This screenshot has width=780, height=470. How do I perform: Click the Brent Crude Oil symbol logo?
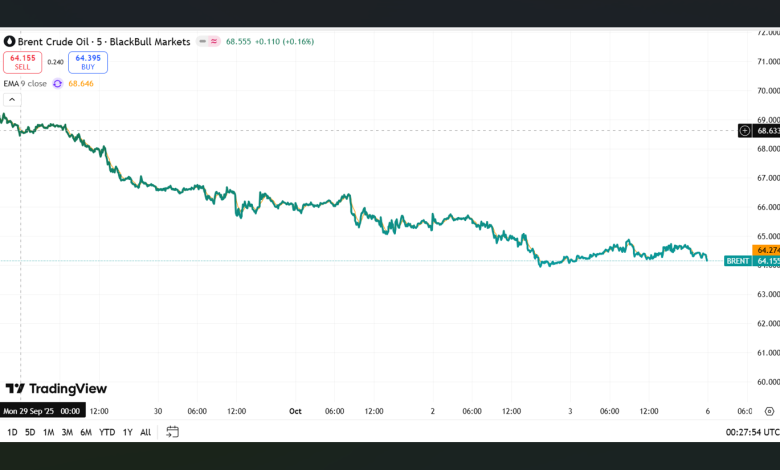click(x=10, y=42)
